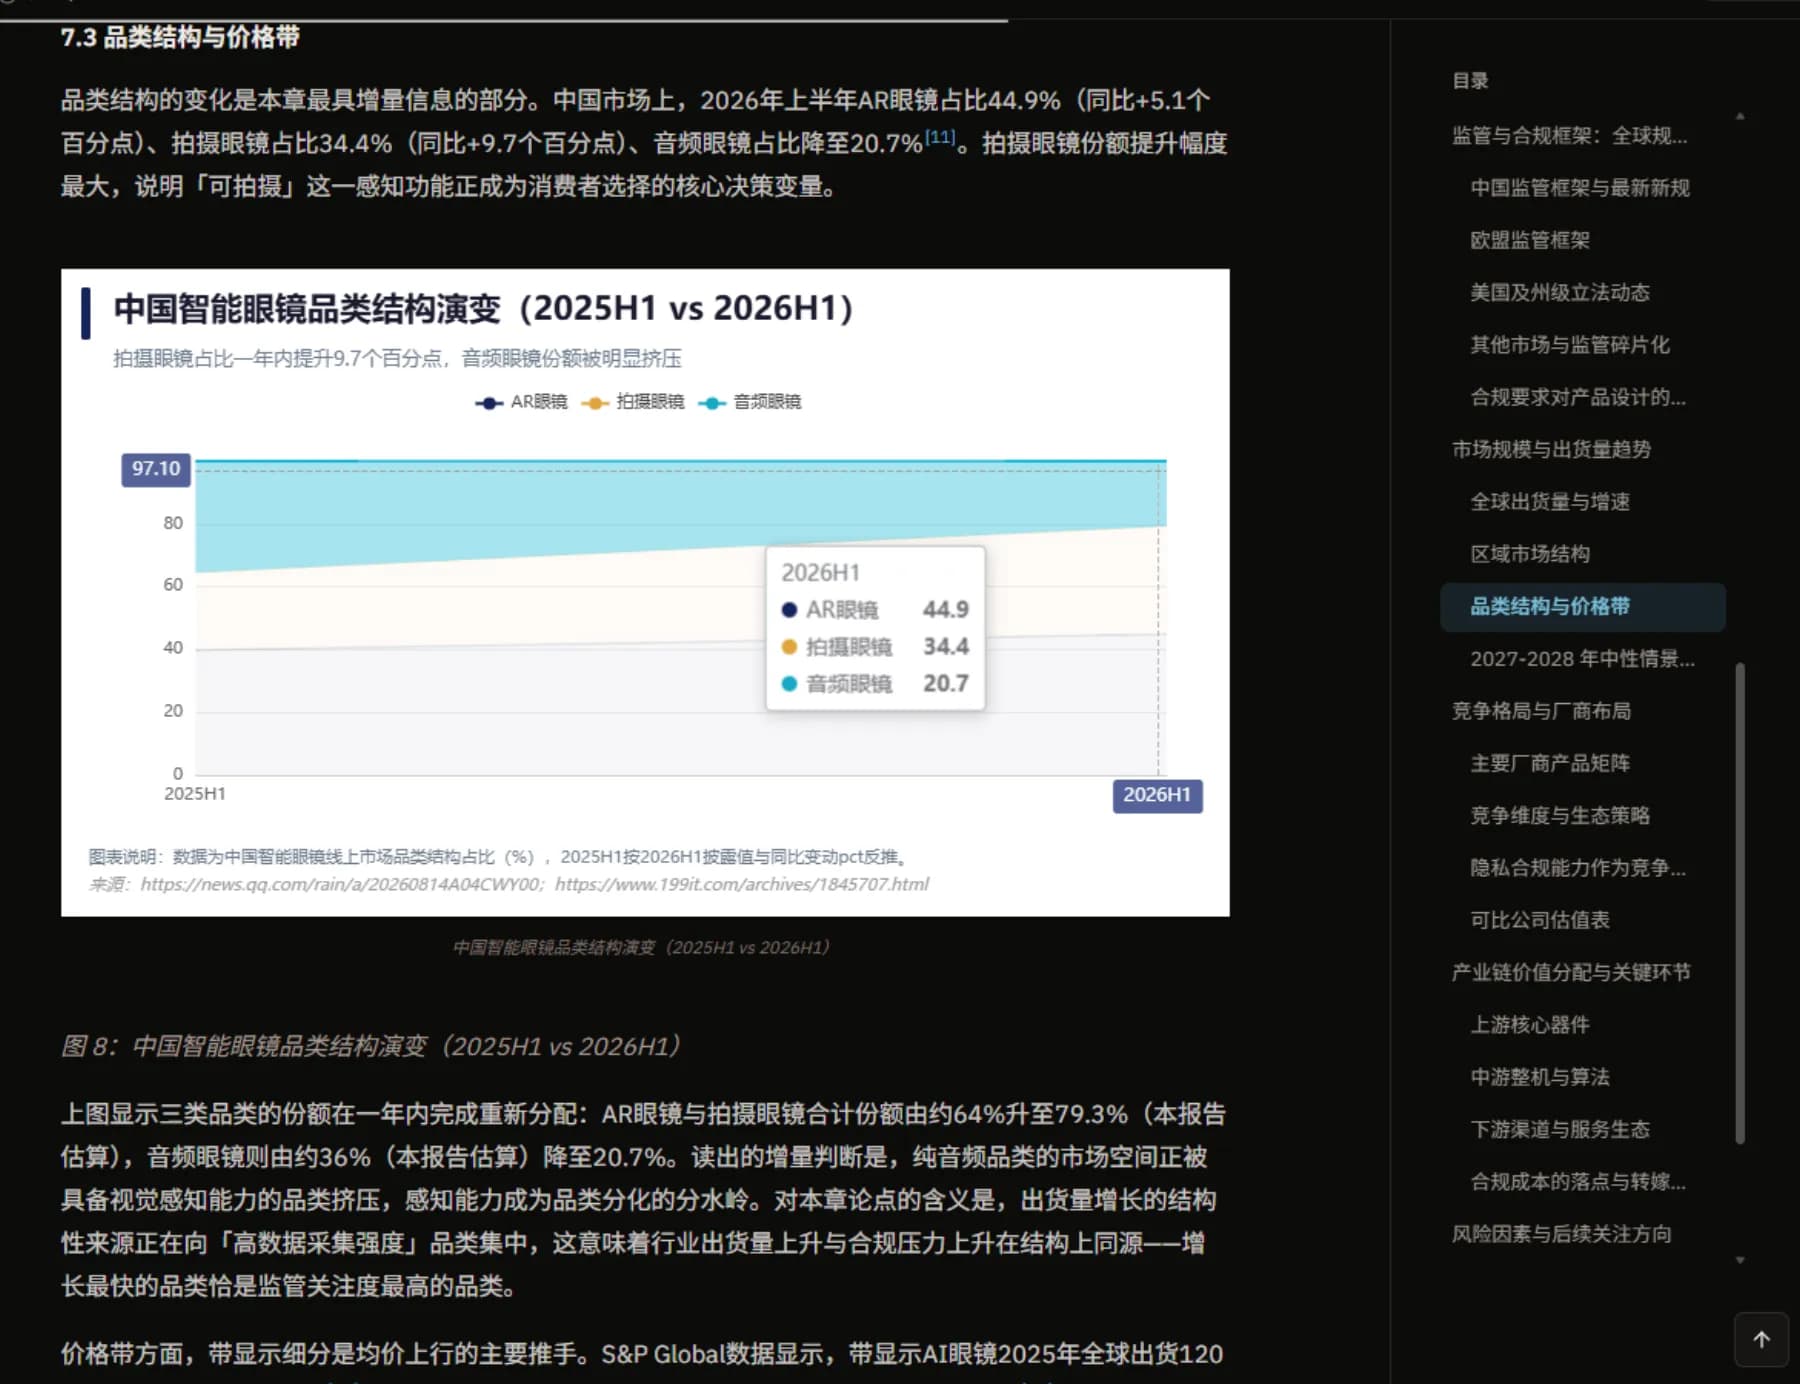Viewport: 1800px width, 1384px height.
Task: Select 上游核心器件 in the contents
Action: coord(1530,1025)
